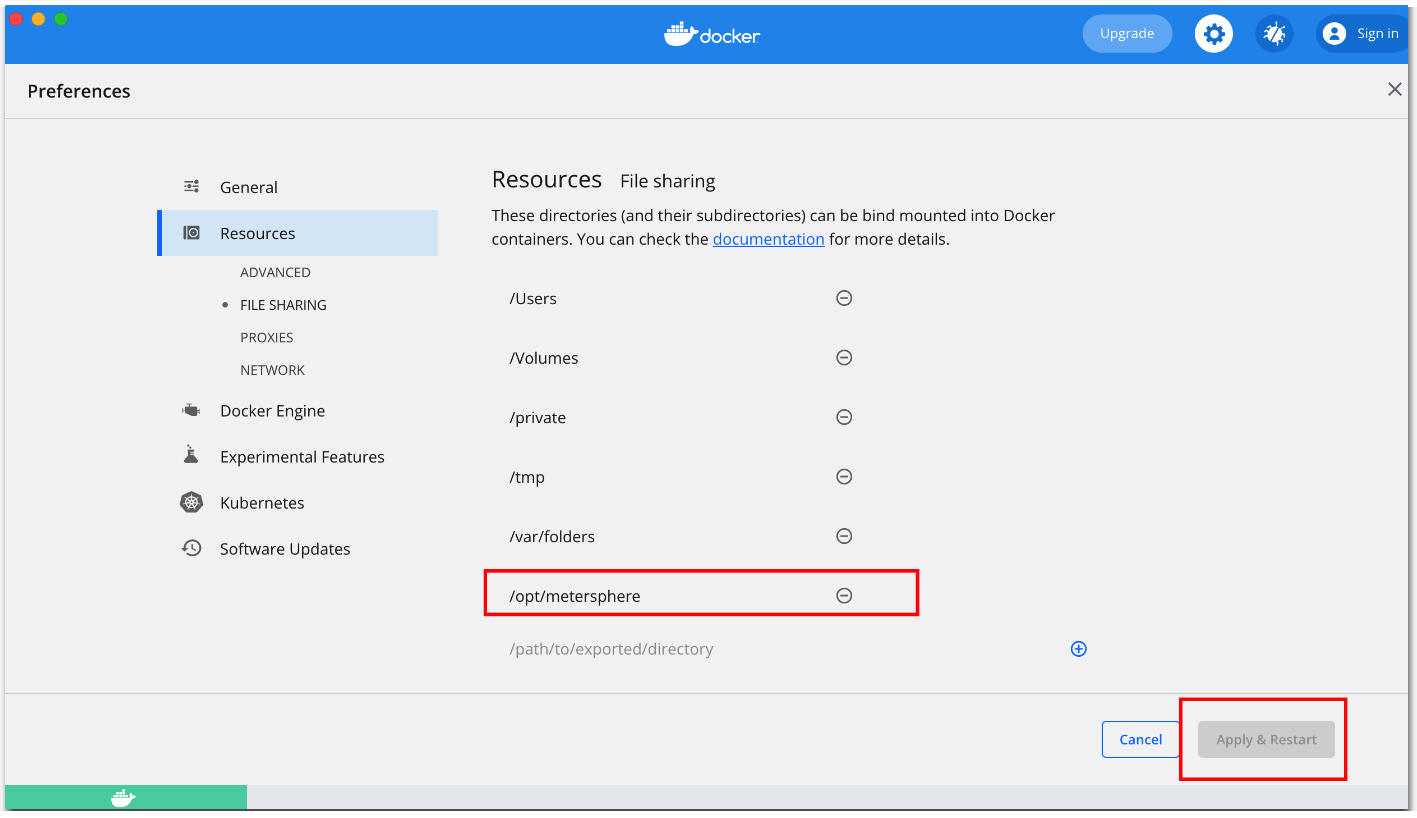Remove the /opt/metersphere shared directory
This screenshot has width=1417, height=818.
pos(844,596)
